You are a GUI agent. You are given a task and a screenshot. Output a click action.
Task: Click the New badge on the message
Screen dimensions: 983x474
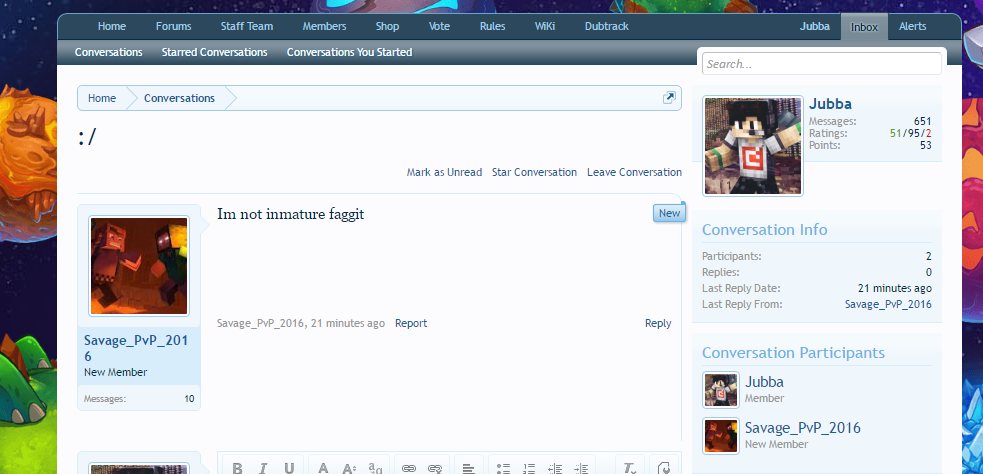pos(669,213)
